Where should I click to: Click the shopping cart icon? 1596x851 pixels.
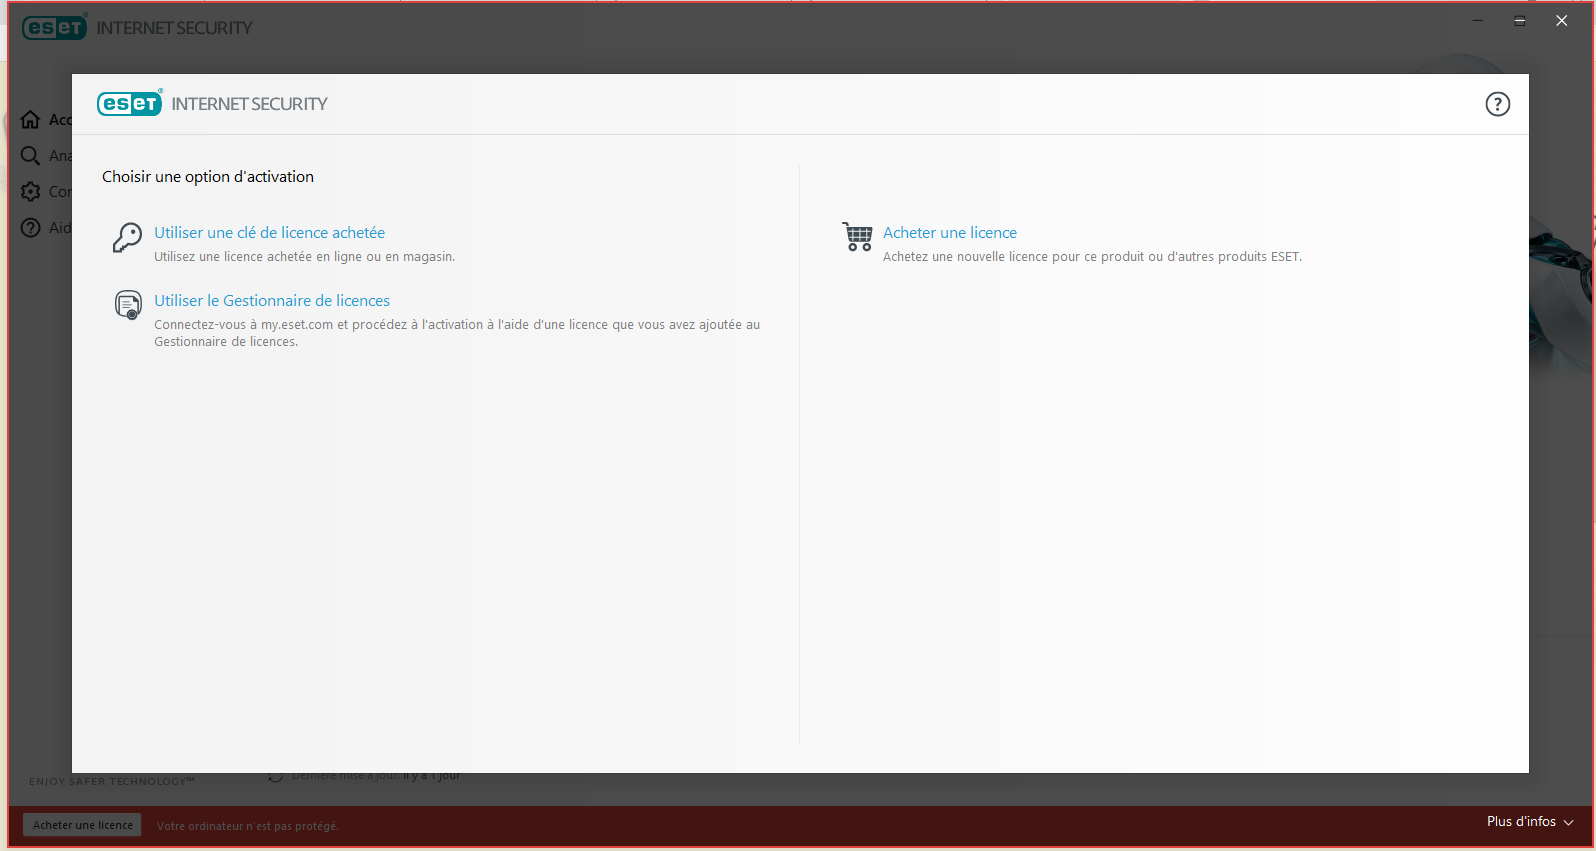(857, 237)
